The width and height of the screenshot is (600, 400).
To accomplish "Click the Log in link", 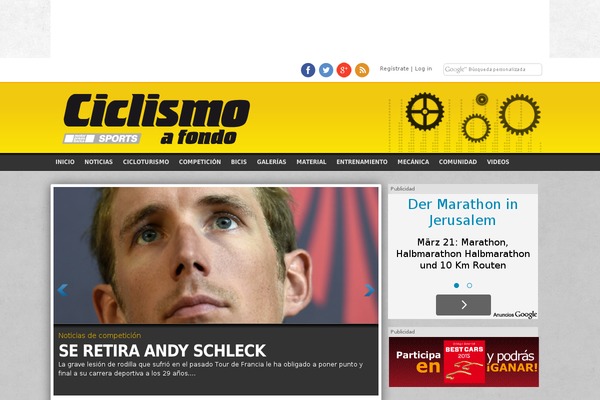I will pyautogui.click(x=424, y=69).
